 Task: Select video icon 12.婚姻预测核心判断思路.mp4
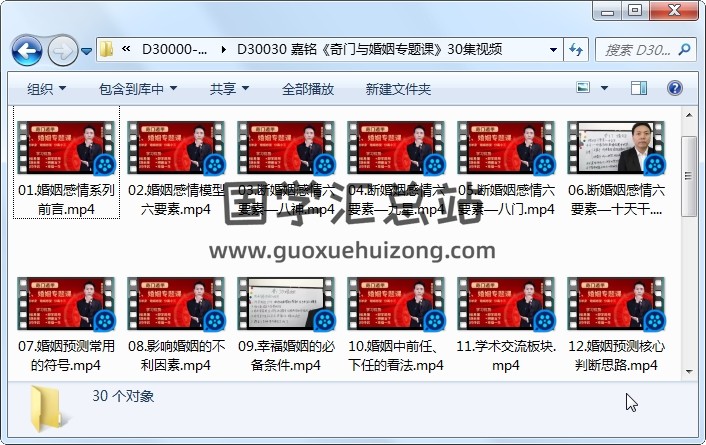[616, 304]
